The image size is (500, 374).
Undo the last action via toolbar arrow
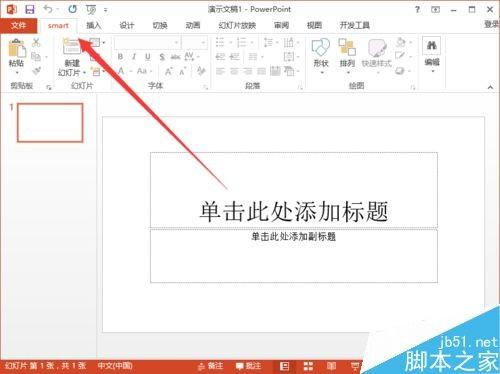click(x=48, y=9)
